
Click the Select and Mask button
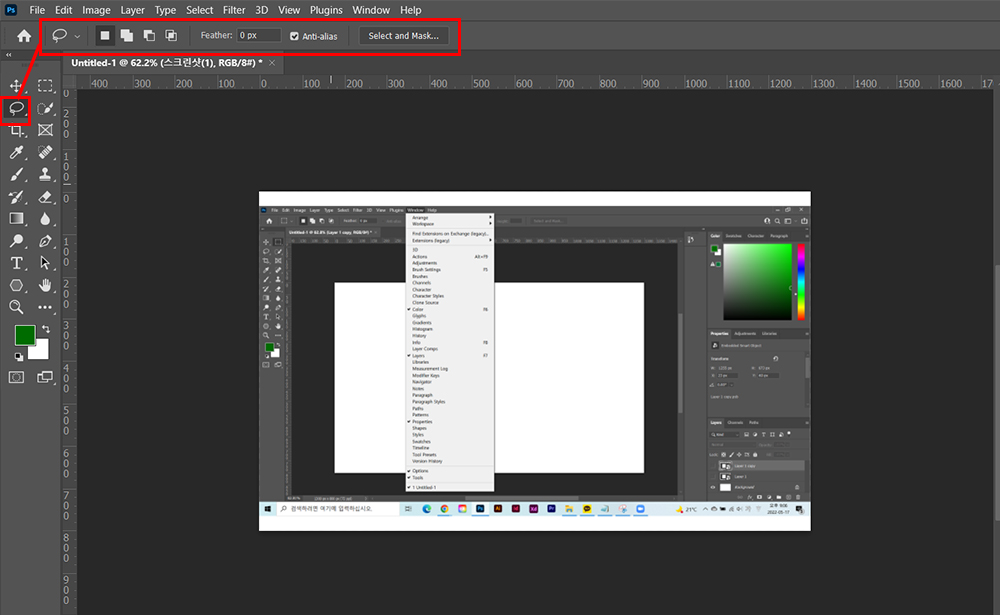pos(404,36)
